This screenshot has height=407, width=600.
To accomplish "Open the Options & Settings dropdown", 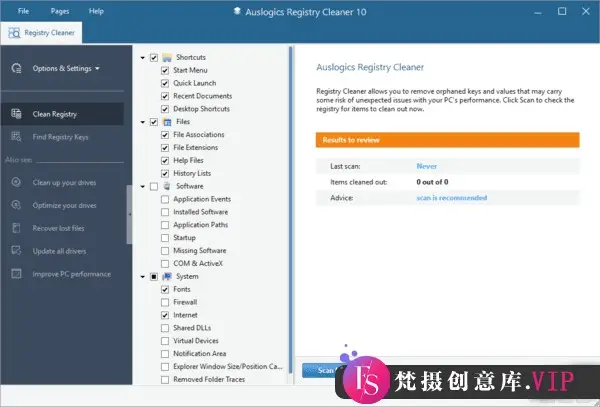I will 66,68.
